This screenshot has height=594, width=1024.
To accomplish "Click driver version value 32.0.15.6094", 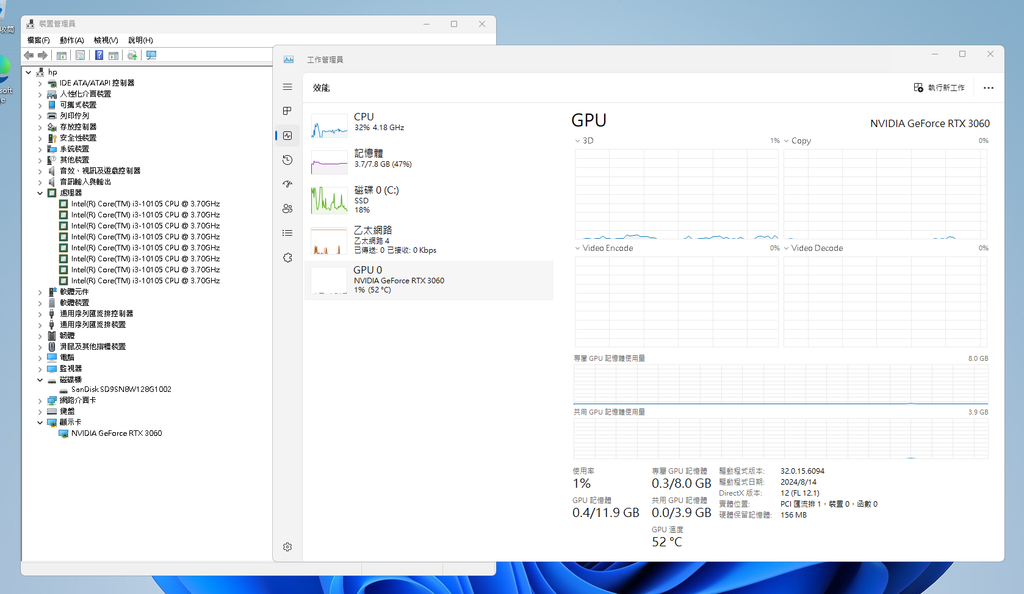I will coord(802,471).
